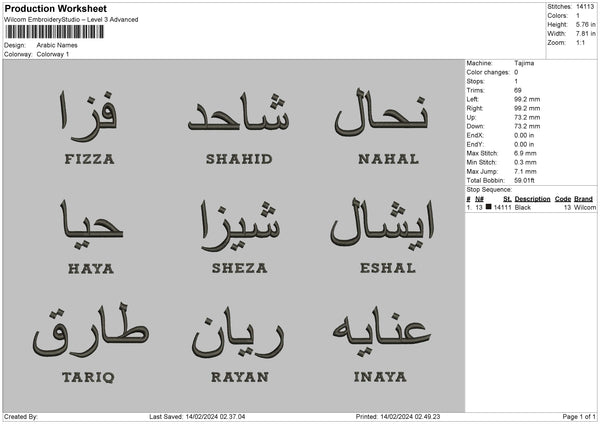The image size is (600, 424).
Task: Click the Arabic embroidery above INAYA
Action: tap(382, 331)
